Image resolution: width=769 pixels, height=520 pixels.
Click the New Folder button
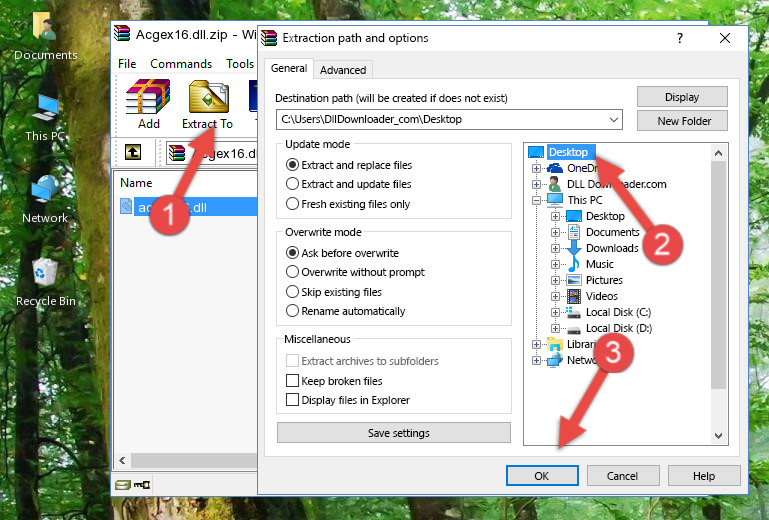[x=682, y=121]
